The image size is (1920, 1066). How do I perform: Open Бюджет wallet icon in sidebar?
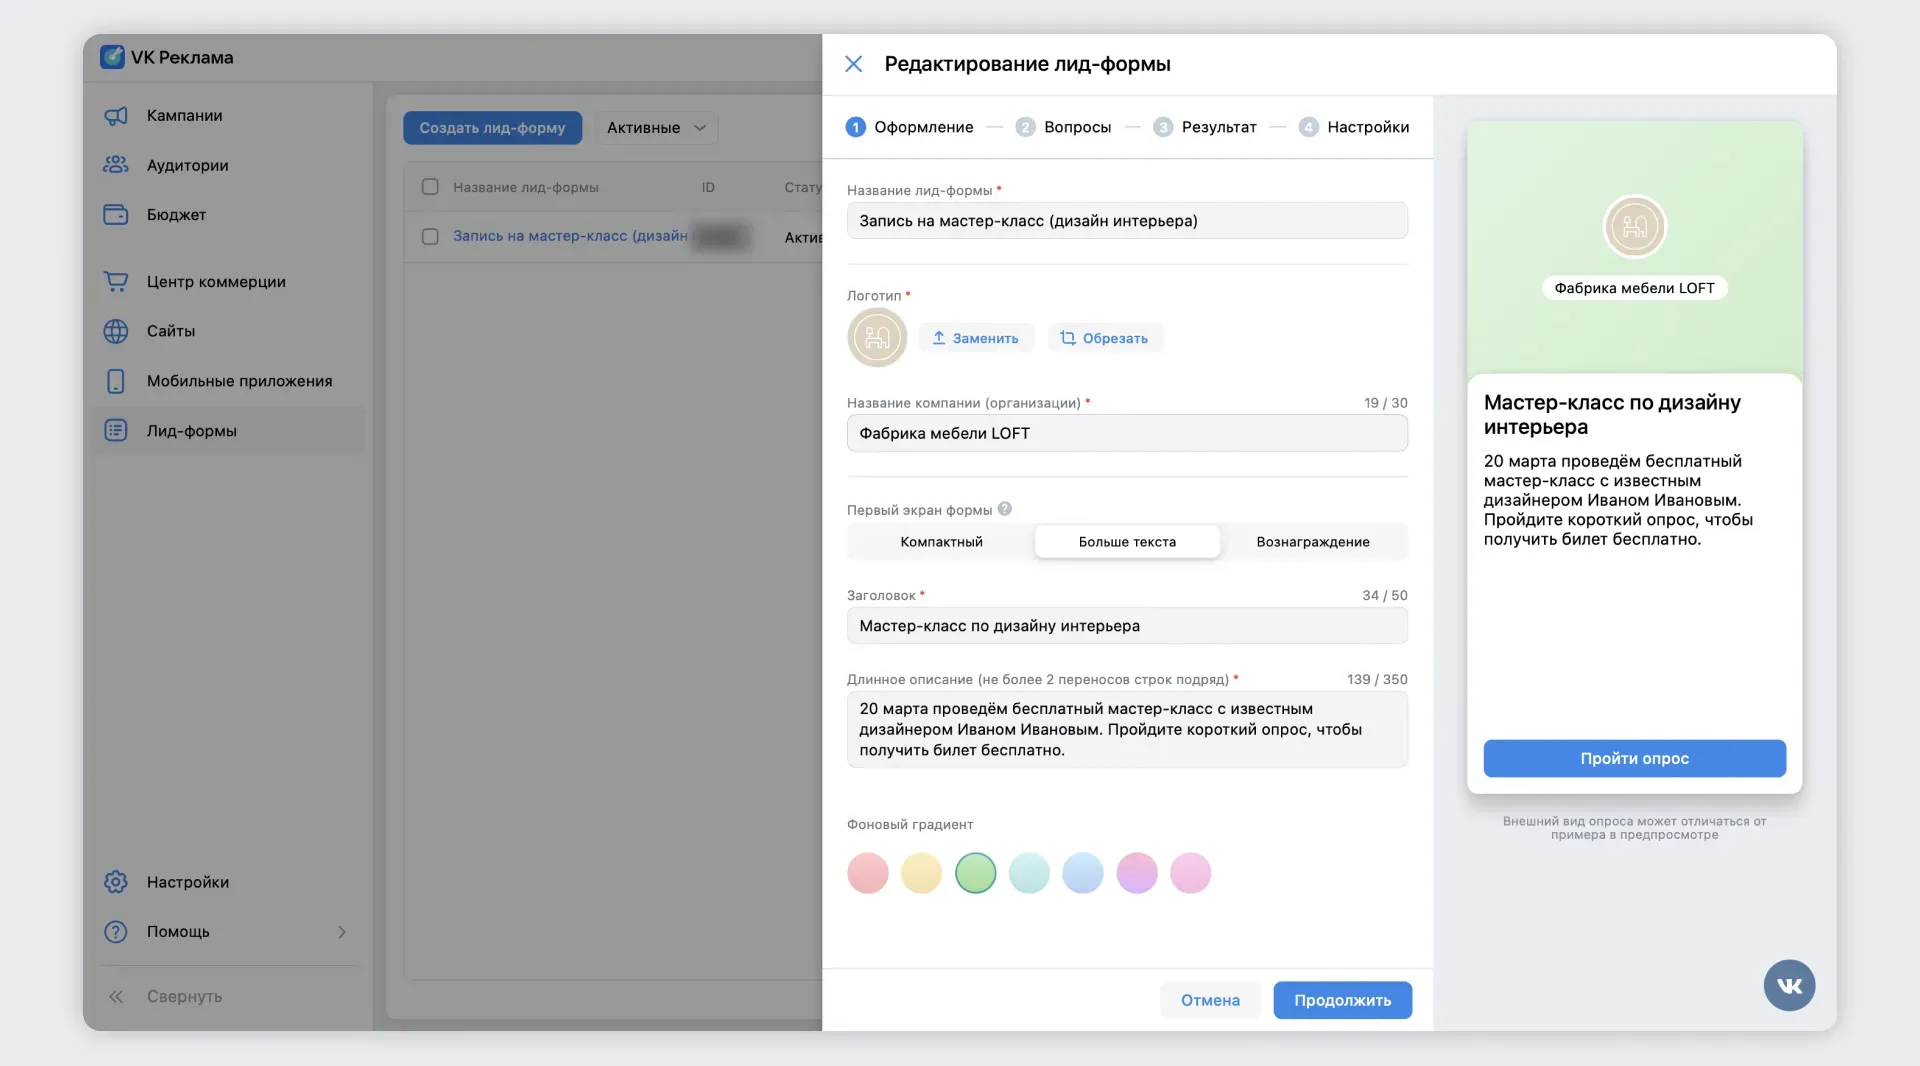[116, 215]
